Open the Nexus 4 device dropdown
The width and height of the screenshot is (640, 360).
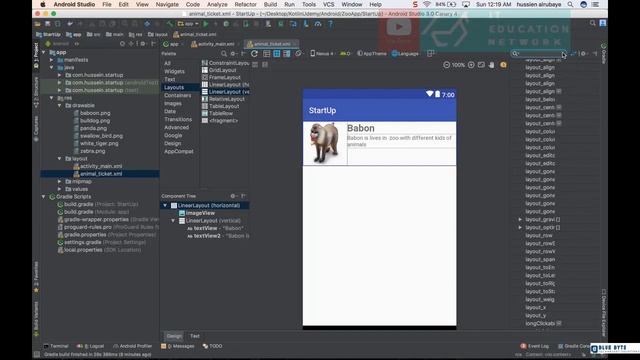click(322, 53)
